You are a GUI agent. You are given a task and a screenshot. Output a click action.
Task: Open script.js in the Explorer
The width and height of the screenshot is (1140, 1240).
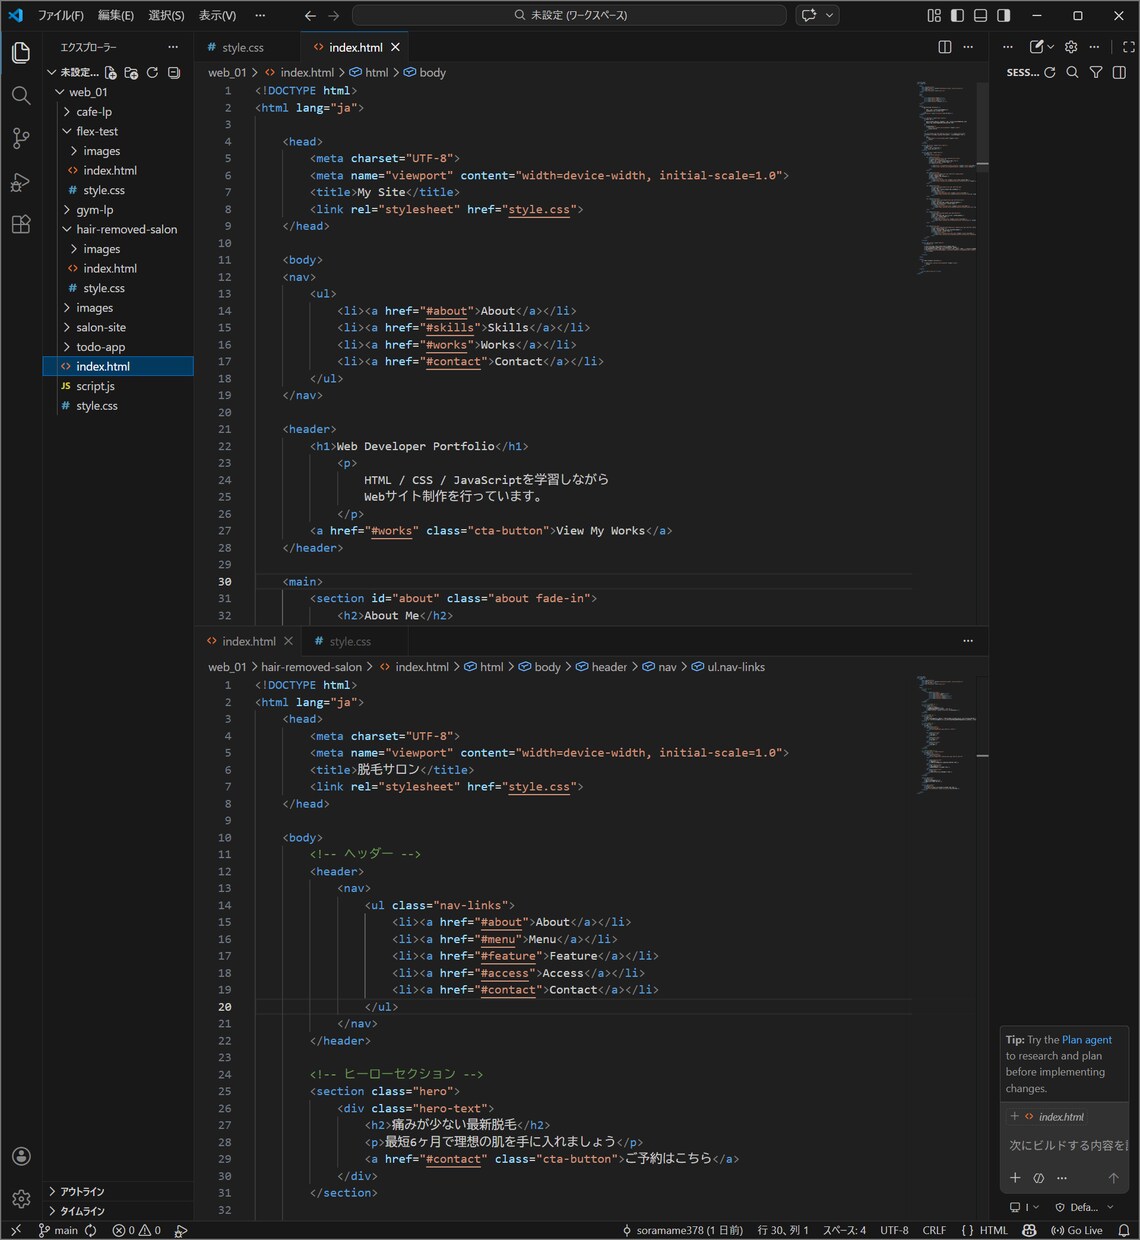118,386
